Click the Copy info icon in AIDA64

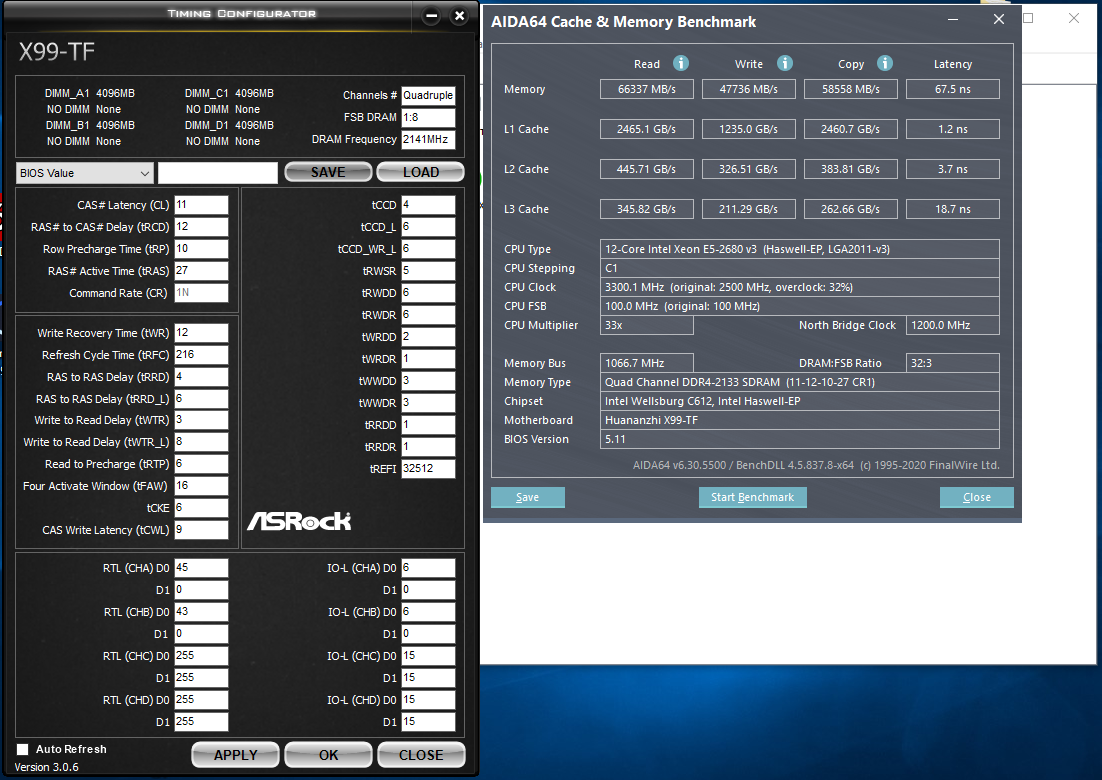[x=885, y=63]
